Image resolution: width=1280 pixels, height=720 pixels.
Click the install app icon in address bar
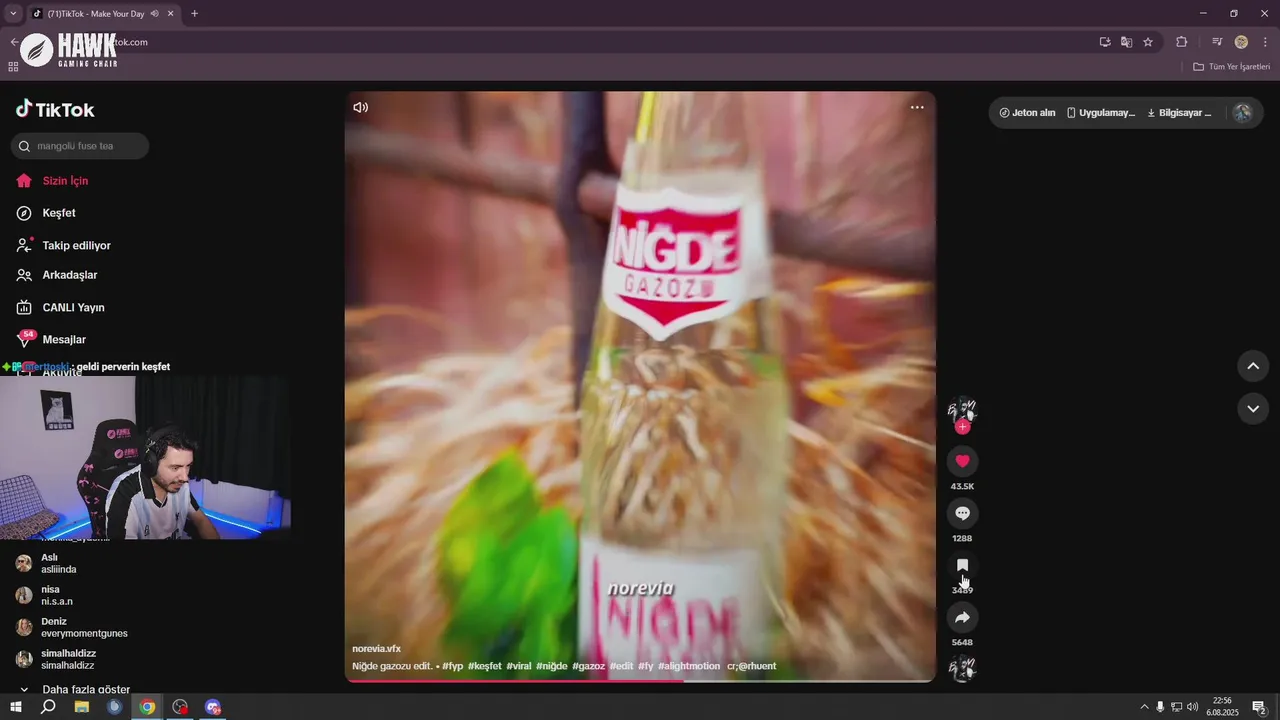point(1105,42)
